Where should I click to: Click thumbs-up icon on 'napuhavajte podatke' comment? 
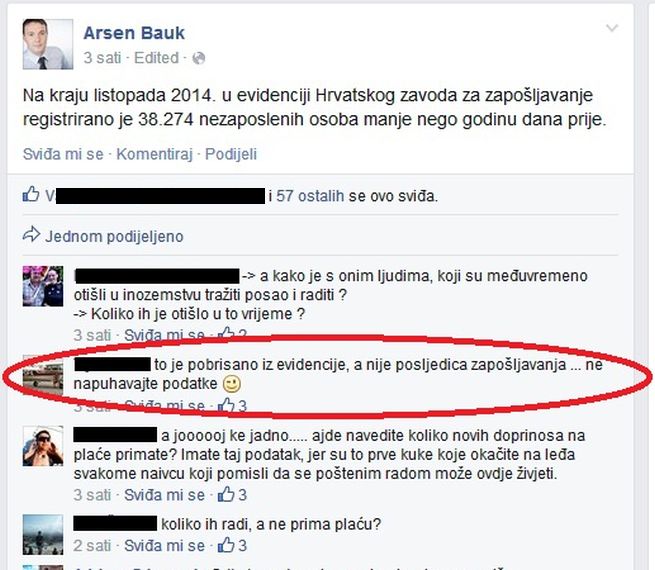226,405
